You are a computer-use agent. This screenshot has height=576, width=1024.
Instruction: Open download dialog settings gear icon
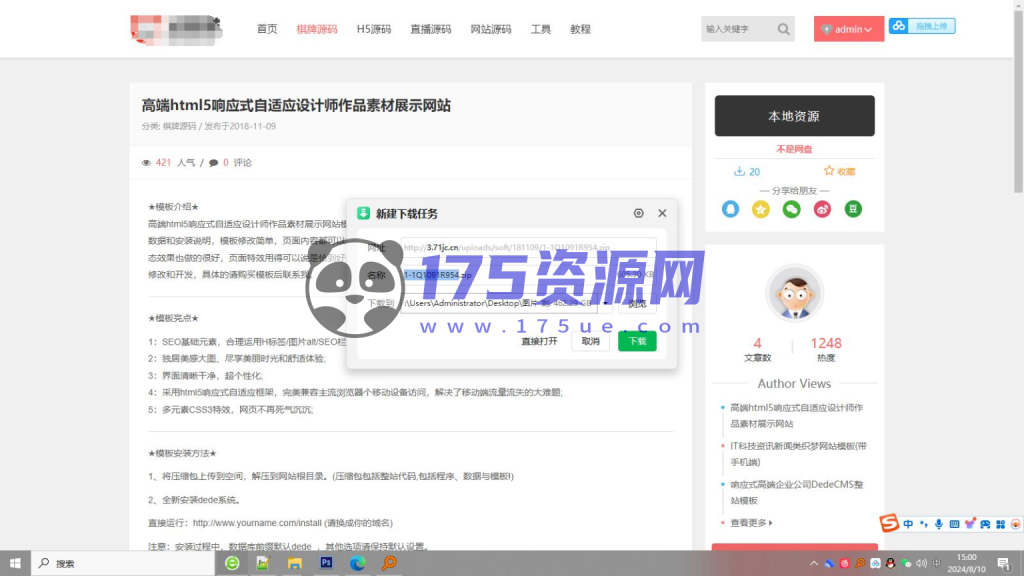tap(638, 213)
